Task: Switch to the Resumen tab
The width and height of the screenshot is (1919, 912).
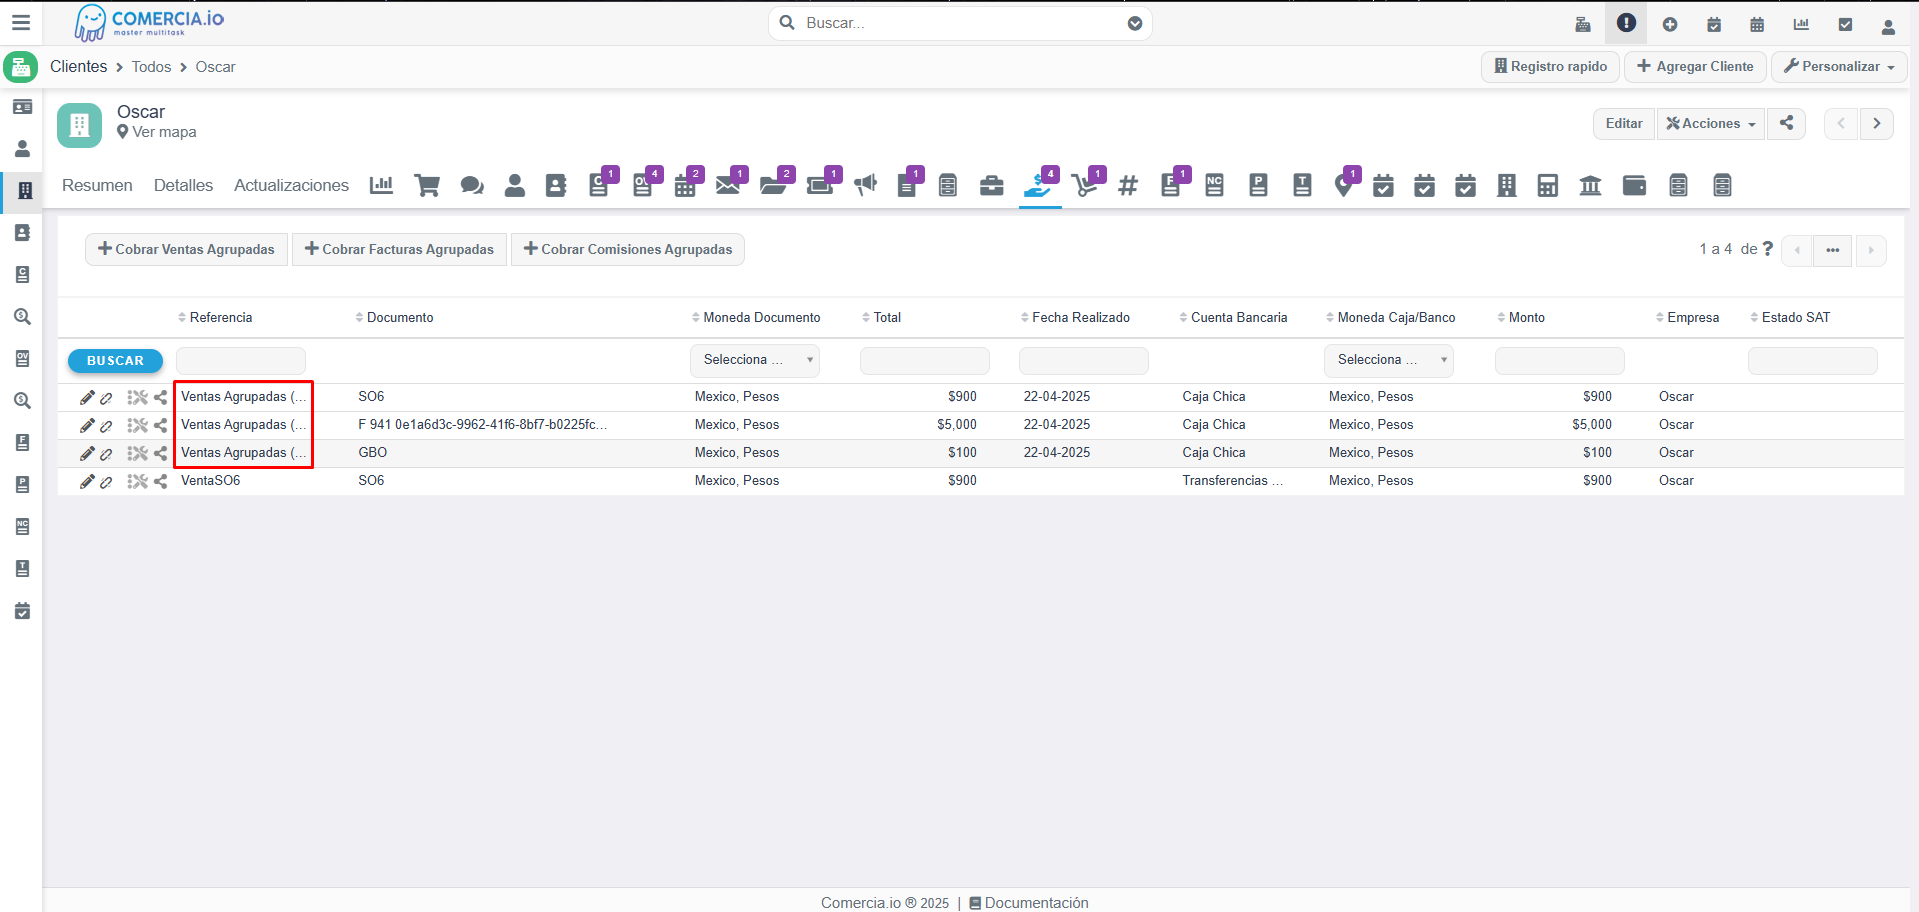Action: 97,185
